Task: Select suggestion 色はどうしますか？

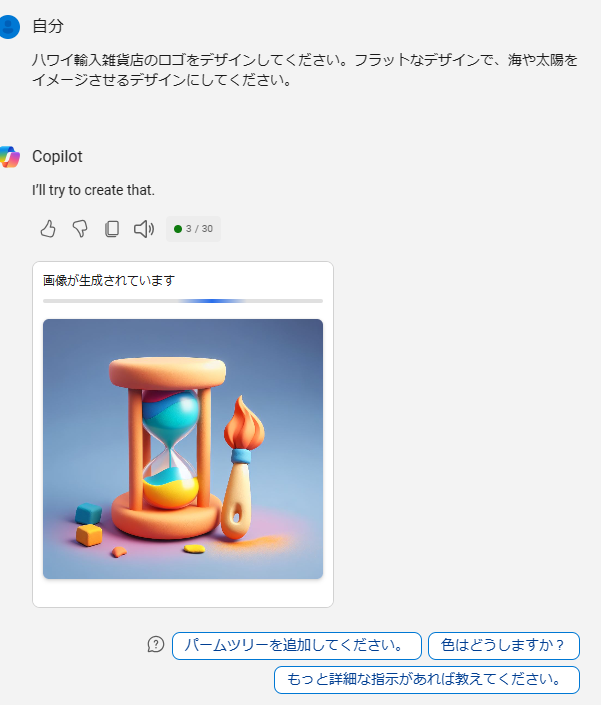Action: point(504,646)
